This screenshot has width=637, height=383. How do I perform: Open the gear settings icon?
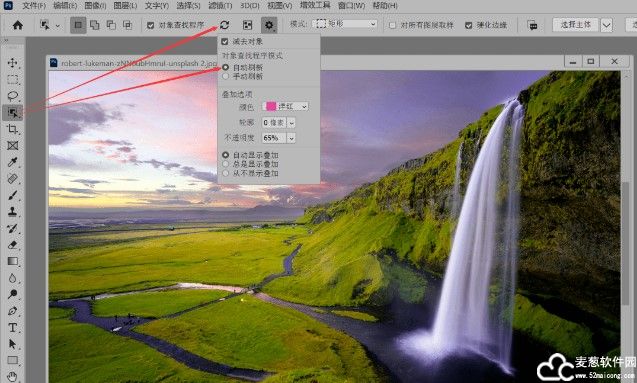269,25
